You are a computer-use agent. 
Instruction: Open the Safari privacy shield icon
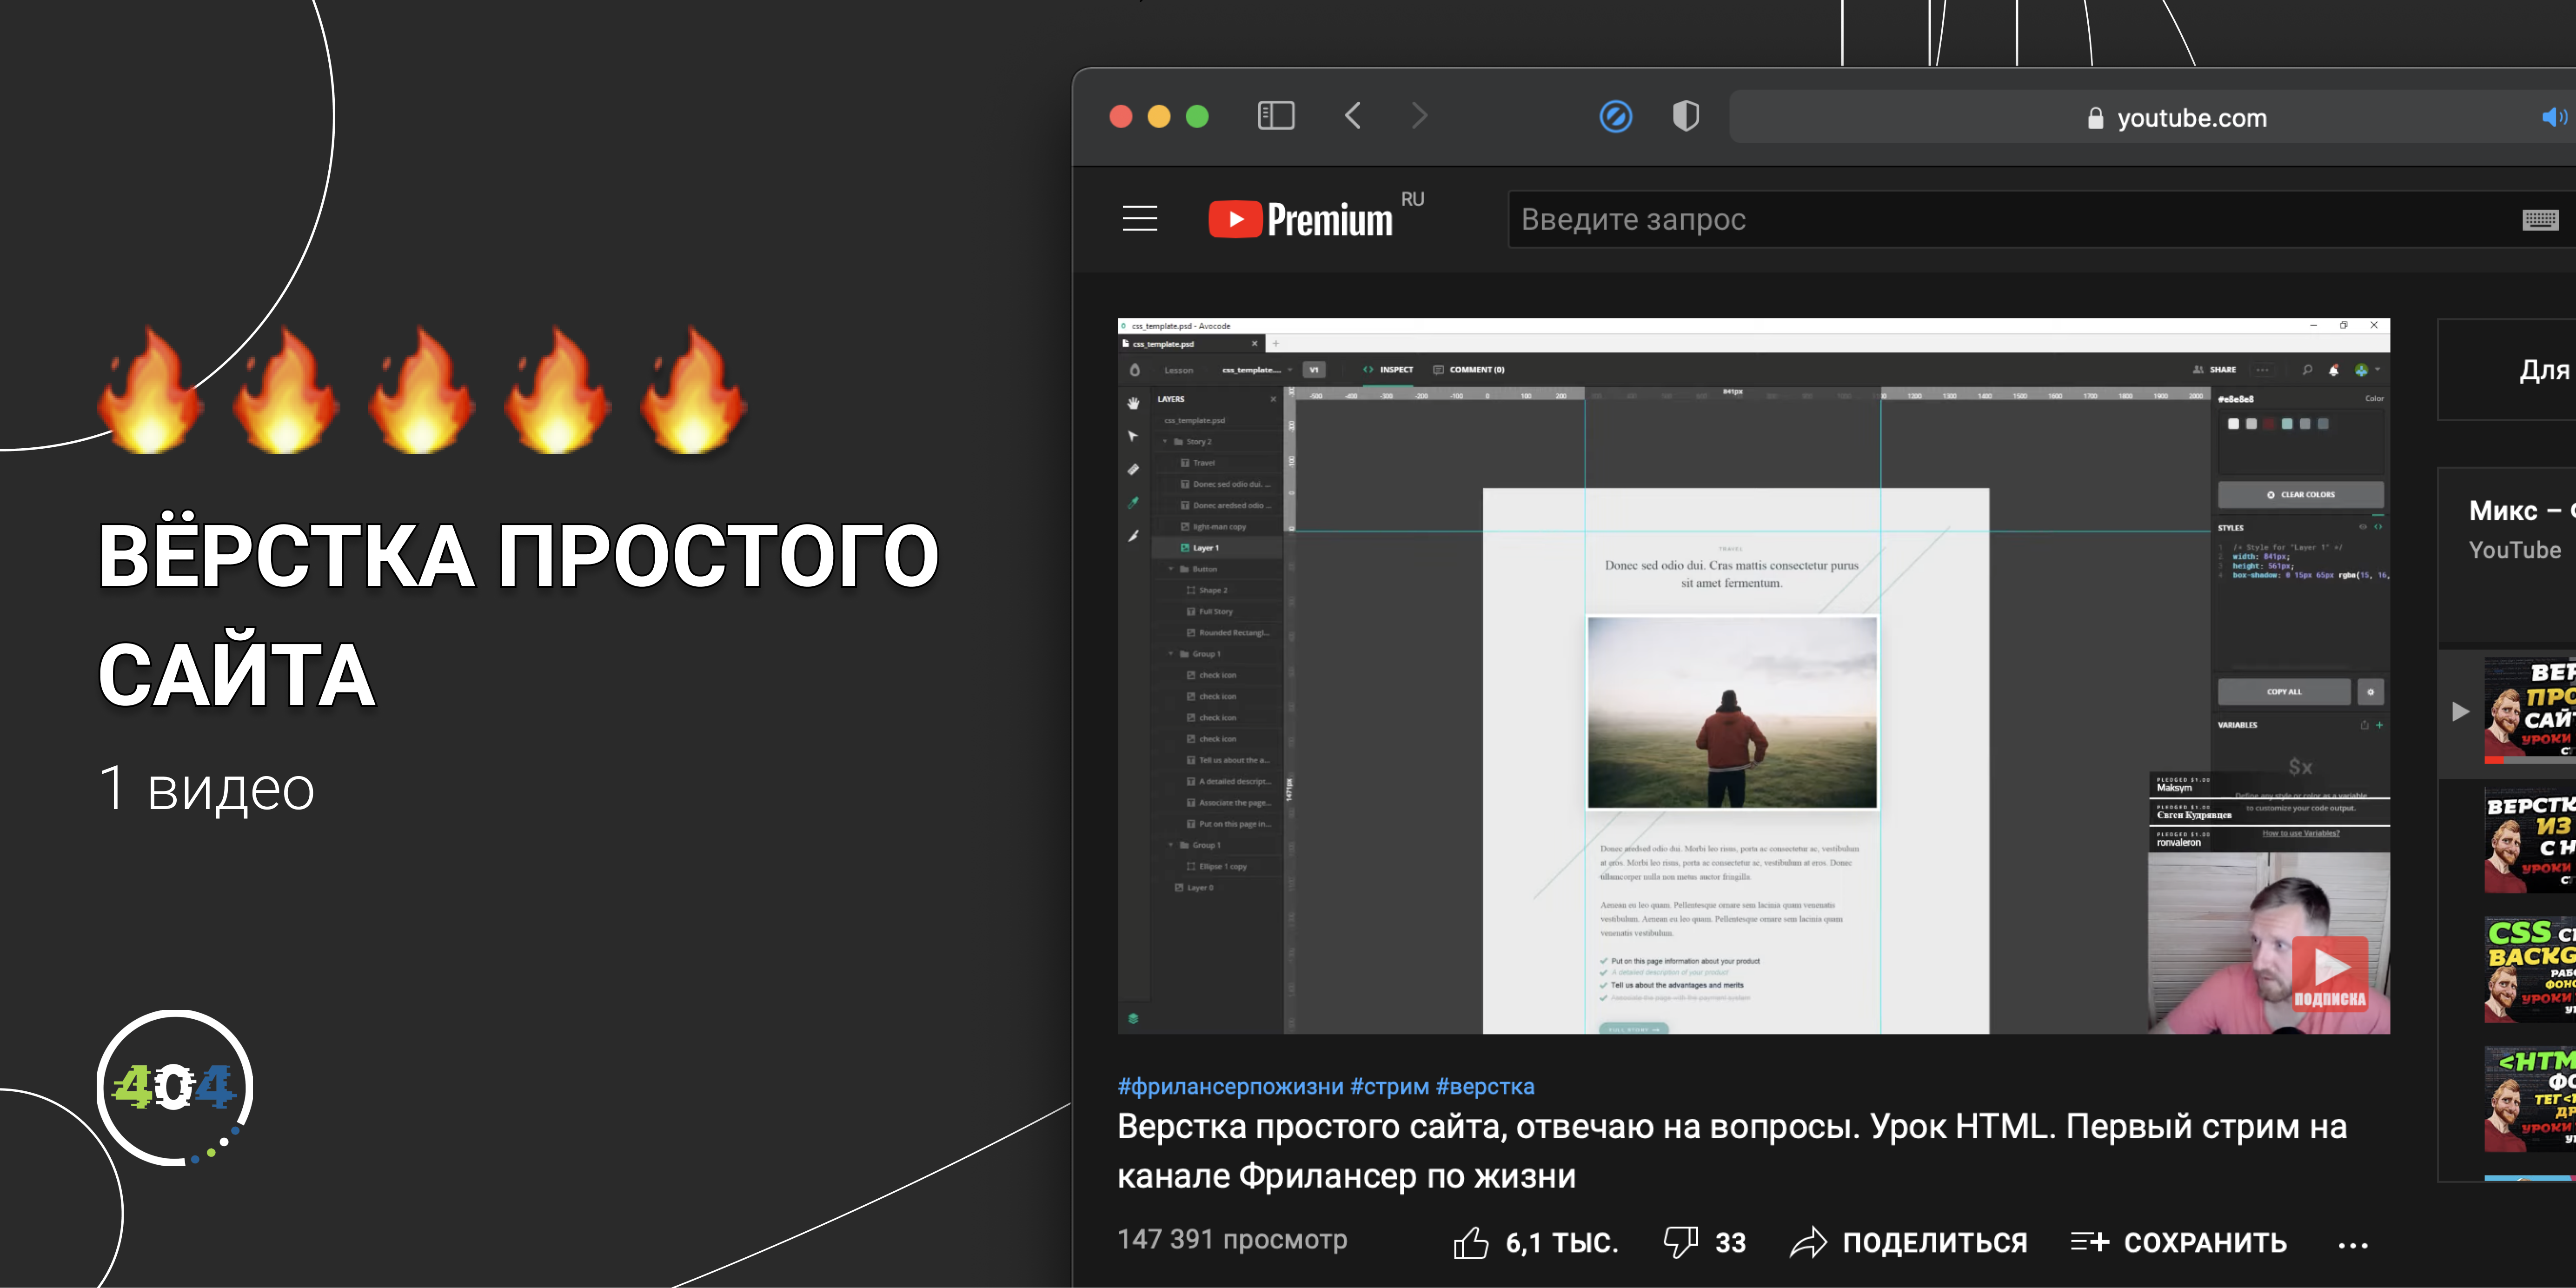tap(1685, 116)
